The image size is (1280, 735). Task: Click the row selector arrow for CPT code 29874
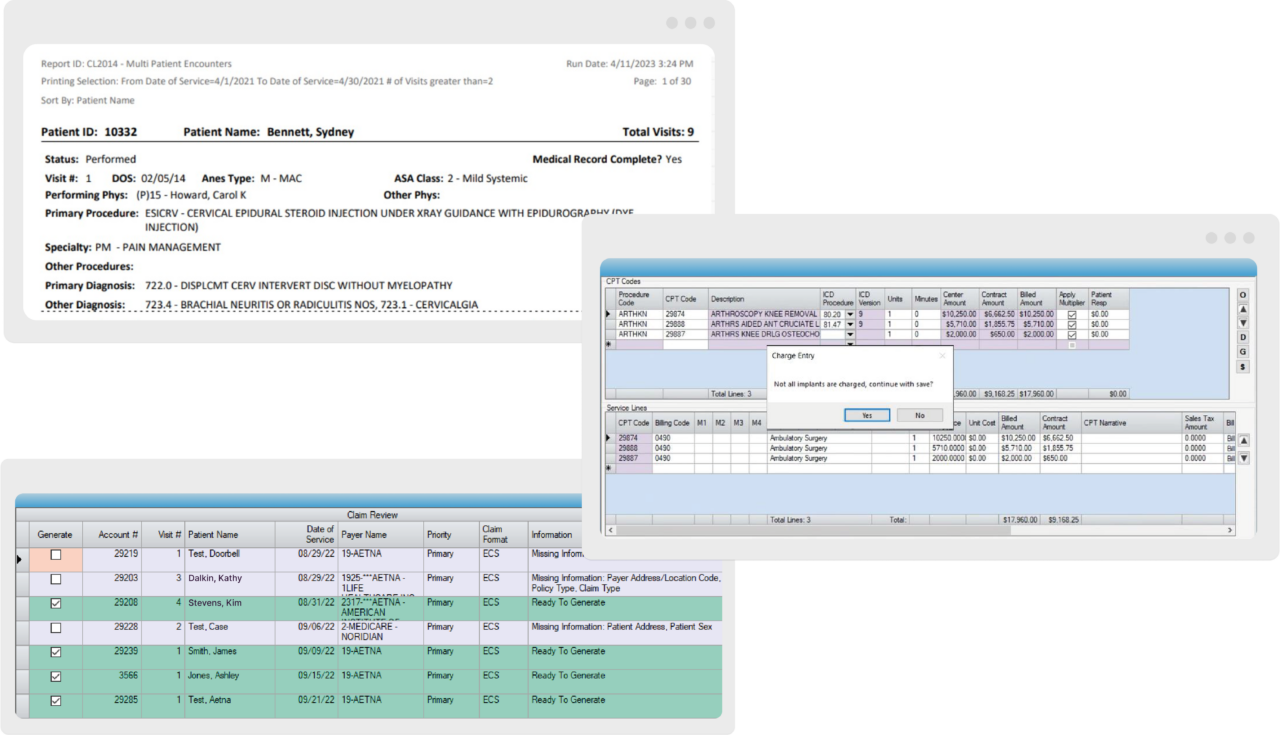pos(608,314)
